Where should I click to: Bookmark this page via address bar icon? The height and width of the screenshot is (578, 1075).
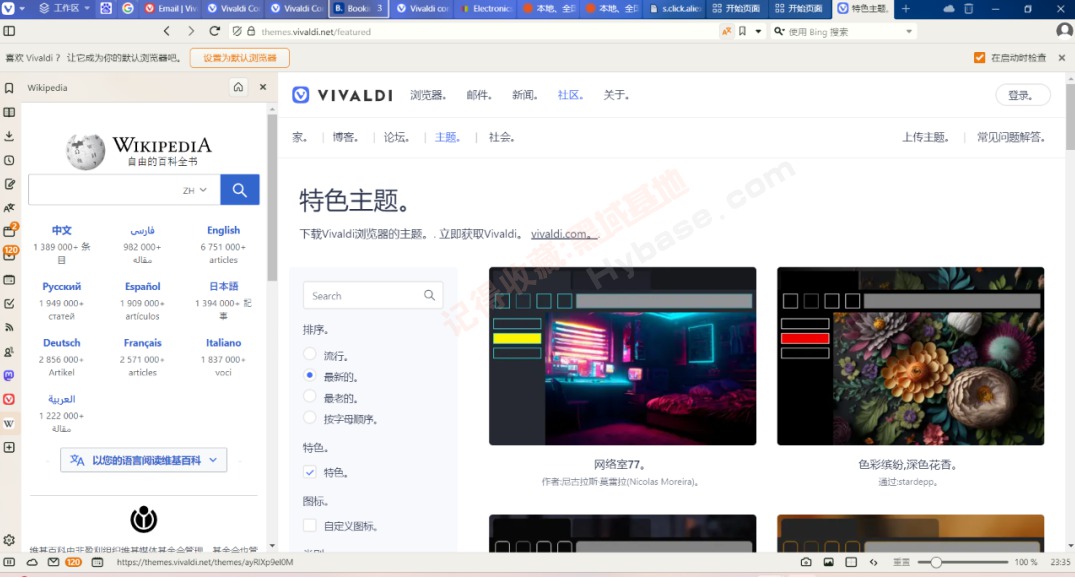point(742,31)
